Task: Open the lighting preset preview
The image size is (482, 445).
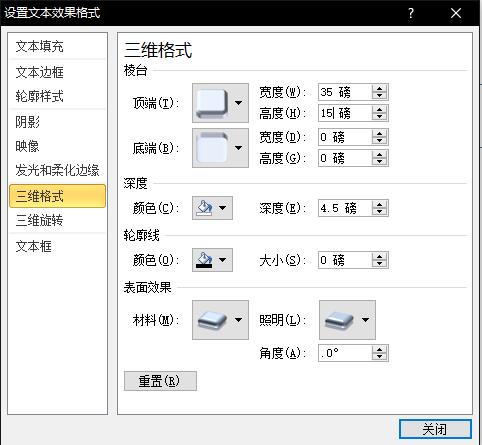Action: click(339, 320)
